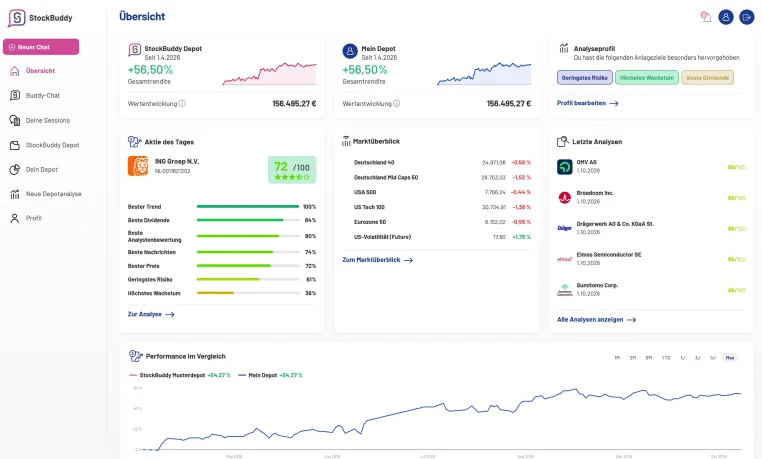
Task: Click info icon beside StockBuddy Depot Wertentwicklung
Action: coord(182,103)
